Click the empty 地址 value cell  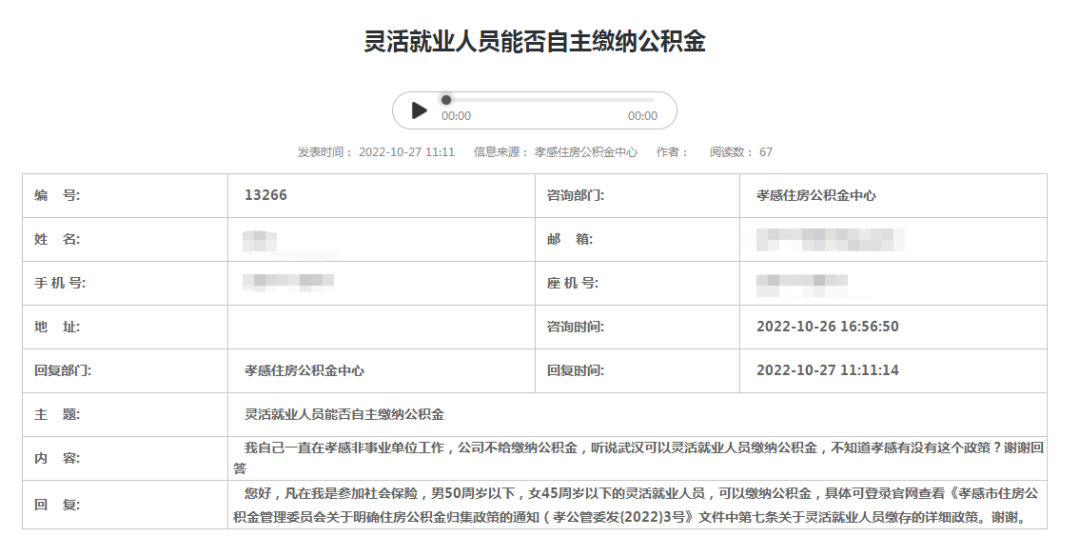[381, 326]
